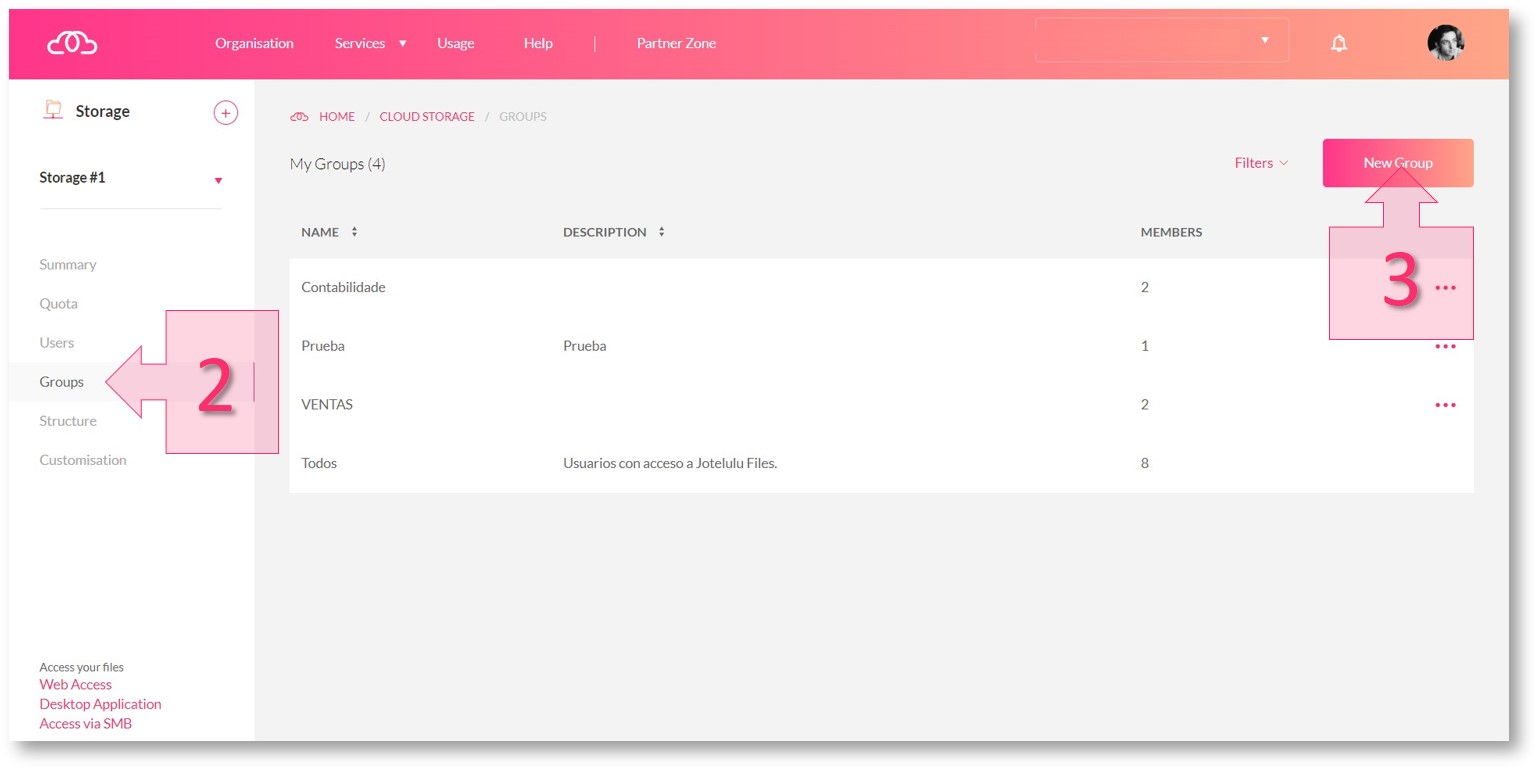Click the cloud logo in header
The width and height of the screenshot is (1538, 770).
click(x=72, y=43)
